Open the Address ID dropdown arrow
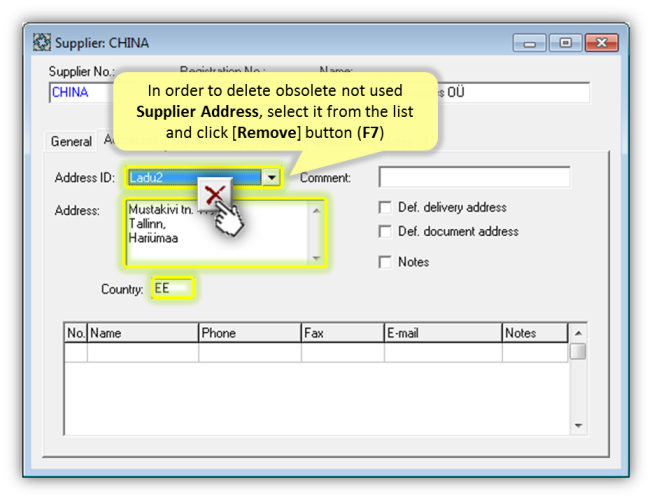The image size is (652, 500). tap(270, 178)
